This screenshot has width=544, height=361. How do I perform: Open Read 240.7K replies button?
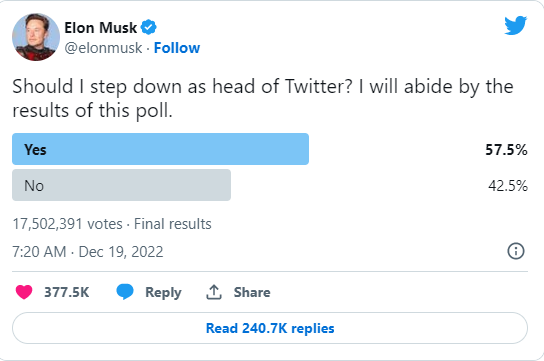pos(270,328)
